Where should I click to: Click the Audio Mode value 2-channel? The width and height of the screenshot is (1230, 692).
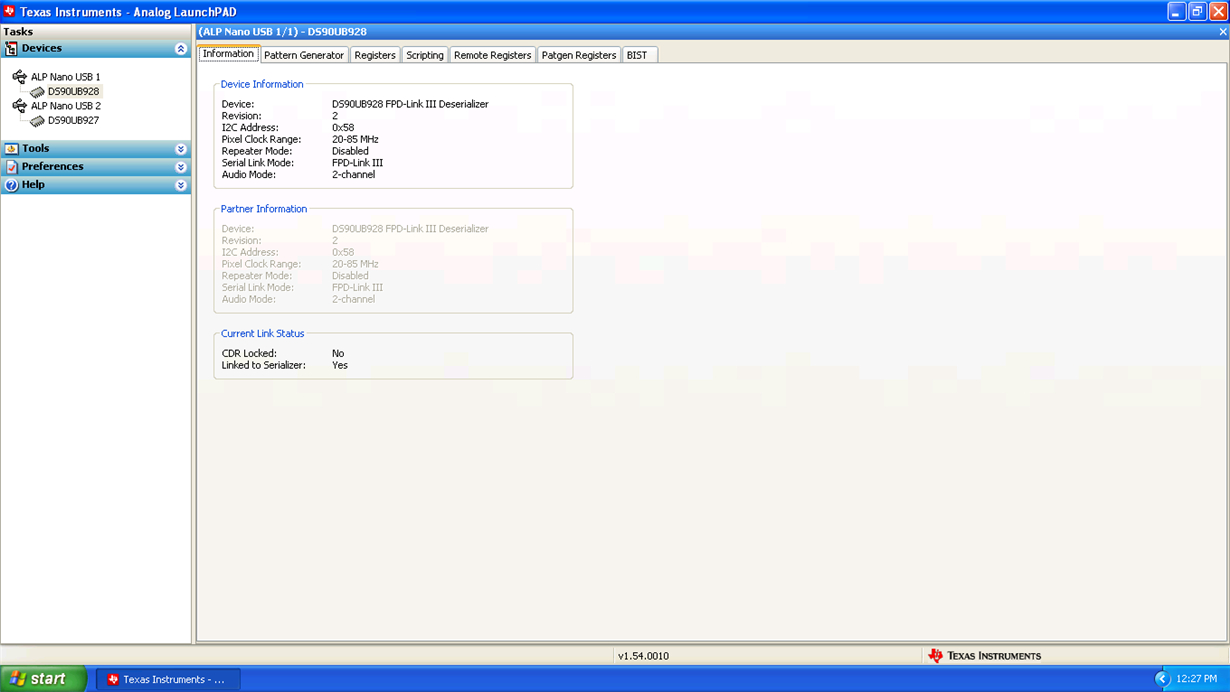tap(354, 175)
